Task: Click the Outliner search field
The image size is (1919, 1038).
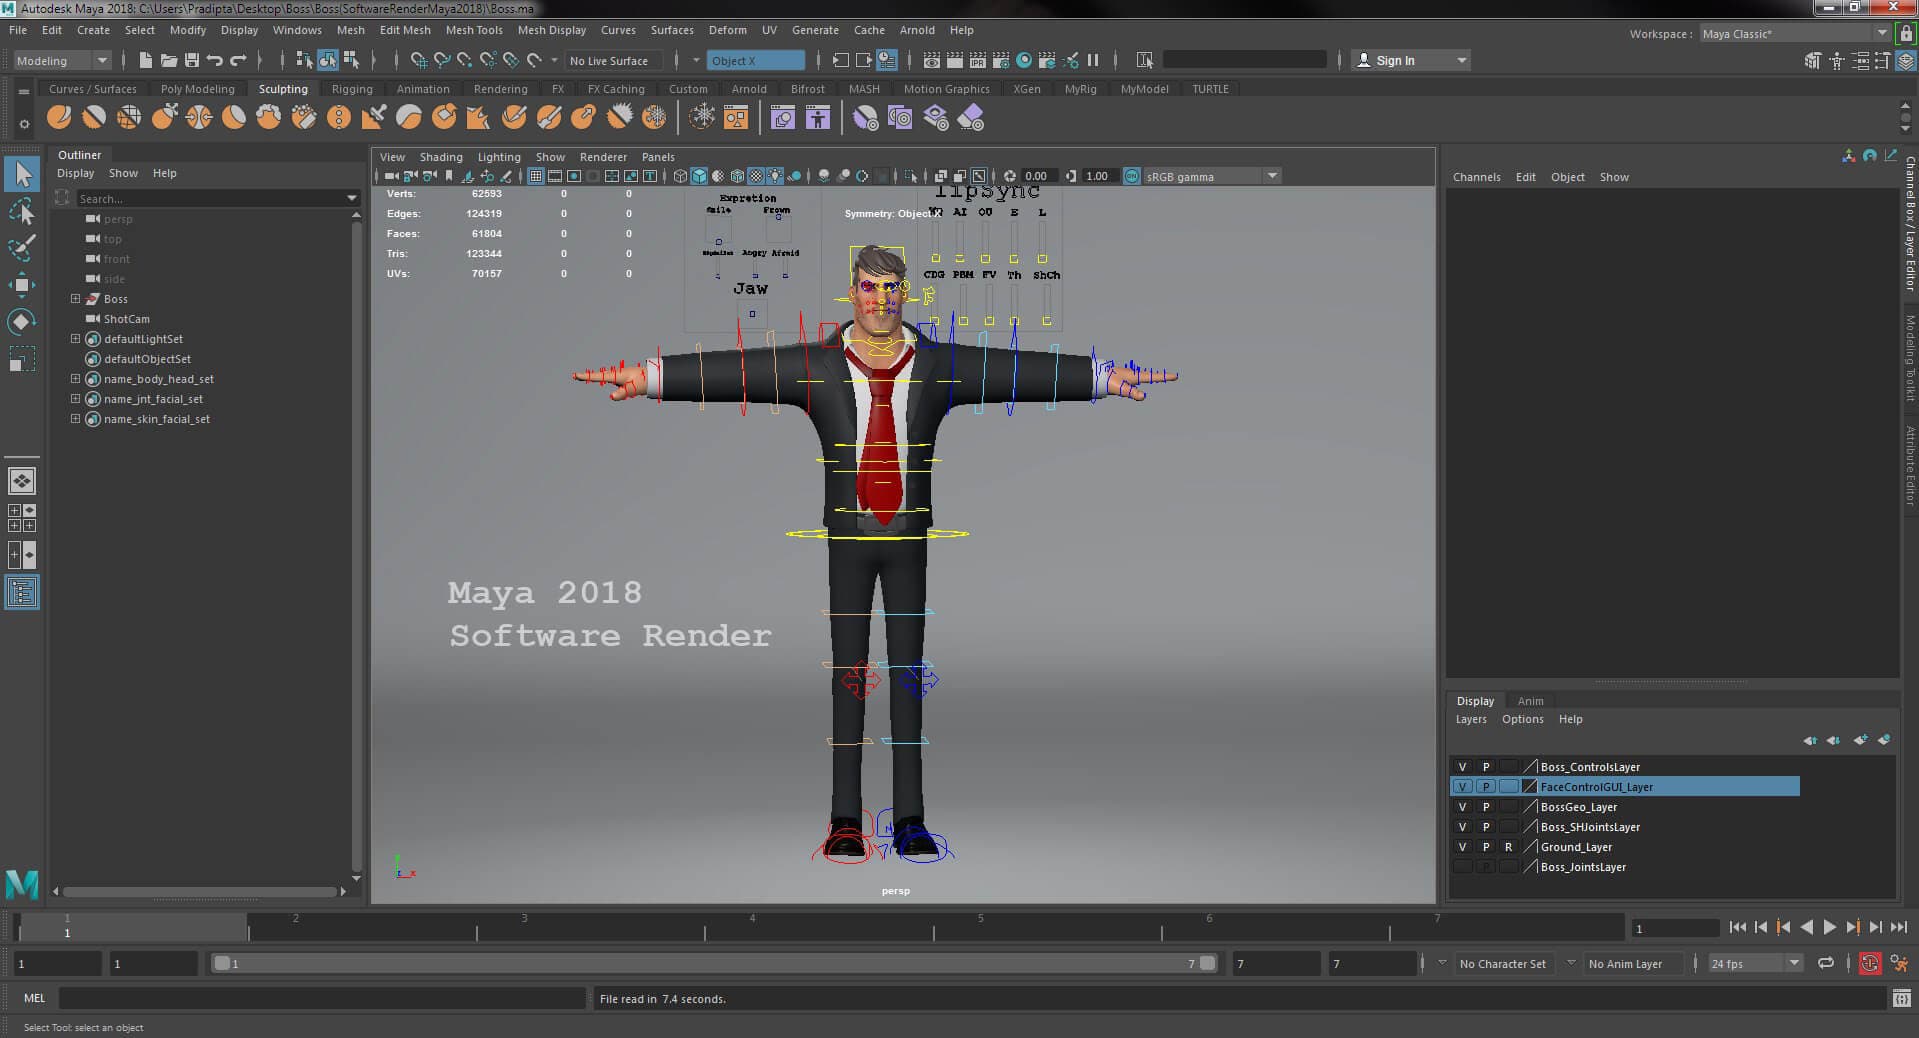Action: 217,198
